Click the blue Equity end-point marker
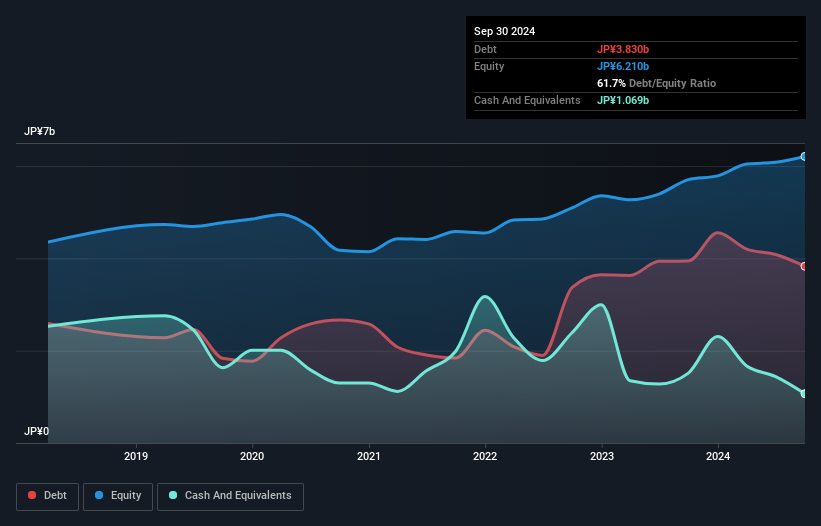 (804, 156)
